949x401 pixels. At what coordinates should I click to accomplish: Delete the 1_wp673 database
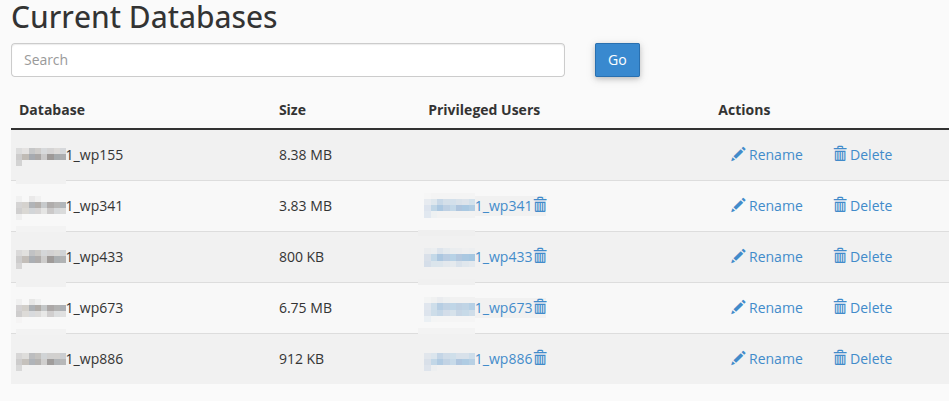[862, 308]
